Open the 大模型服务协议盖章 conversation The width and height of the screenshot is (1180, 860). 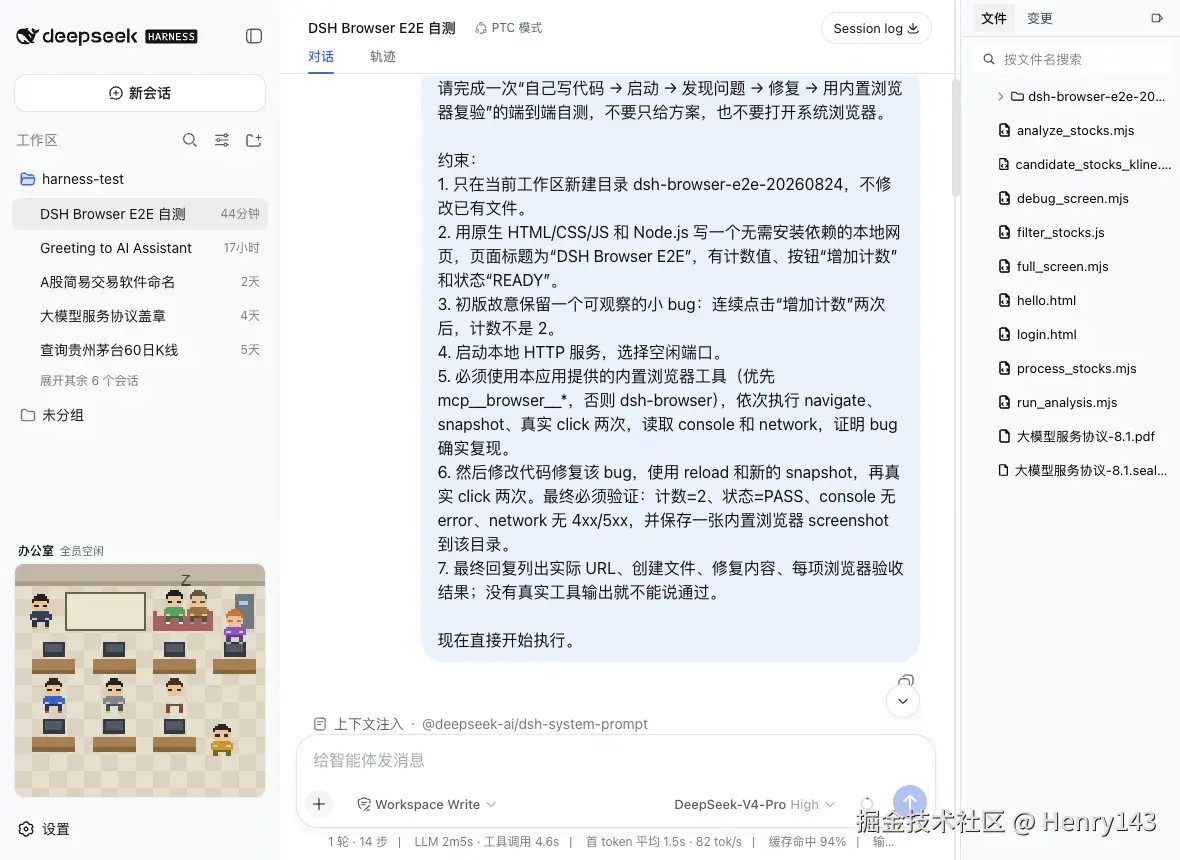[x=140, y=315]
